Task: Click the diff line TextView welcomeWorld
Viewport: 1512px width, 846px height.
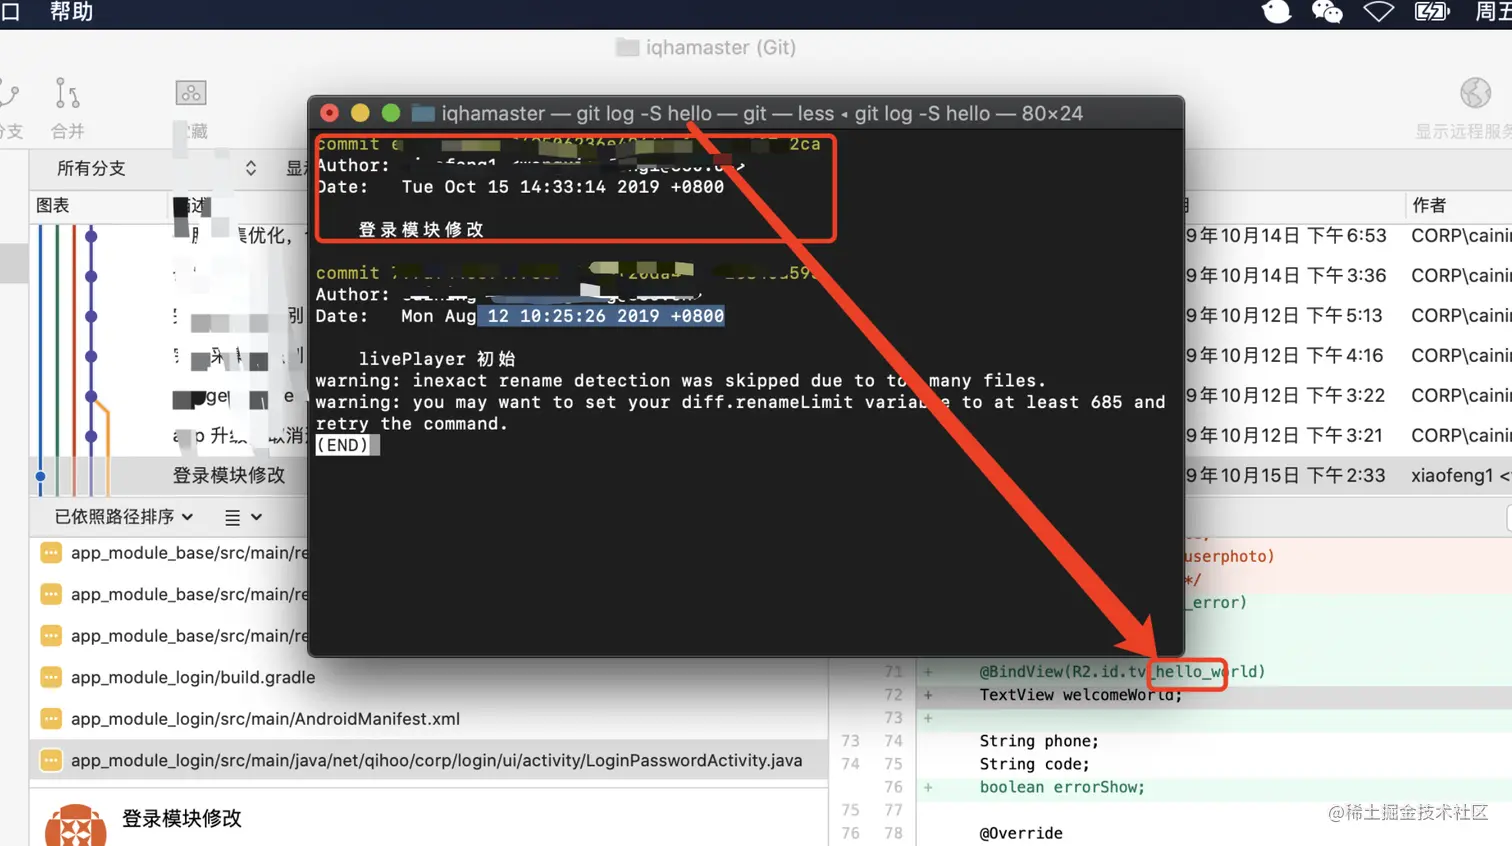Action: [1080, 695]
